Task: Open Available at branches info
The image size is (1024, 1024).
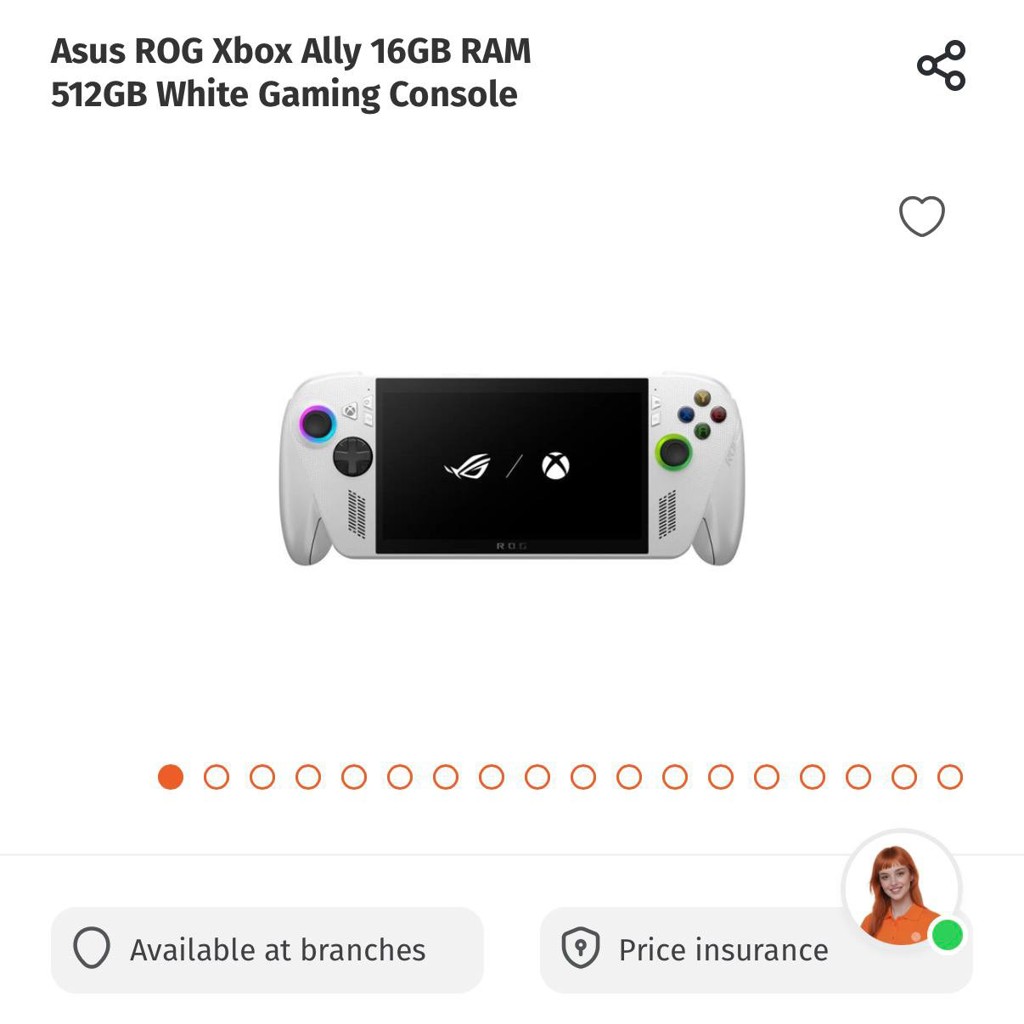Action: click(x=267, y=950)
